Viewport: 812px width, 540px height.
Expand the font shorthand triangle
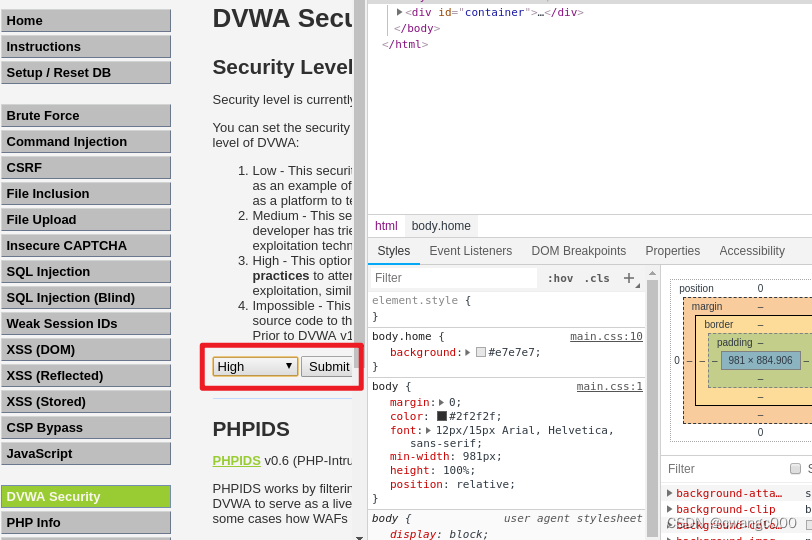[428, 430]
